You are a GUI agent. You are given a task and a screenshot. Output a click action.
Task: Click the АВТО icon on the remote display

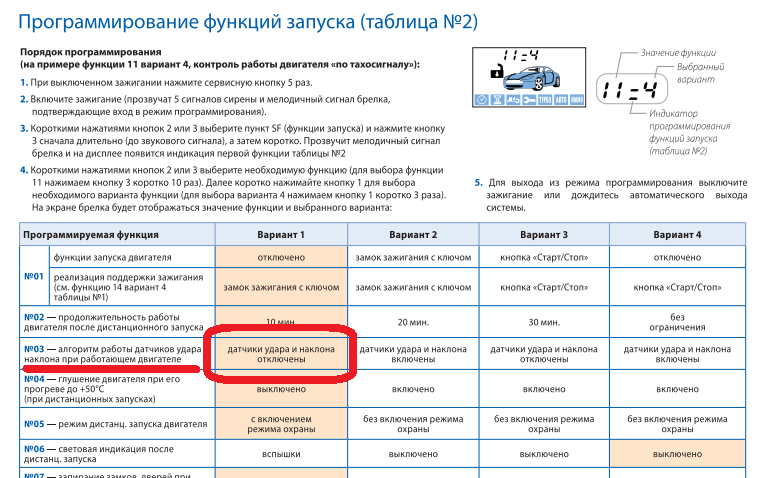(x=561, y=100)
